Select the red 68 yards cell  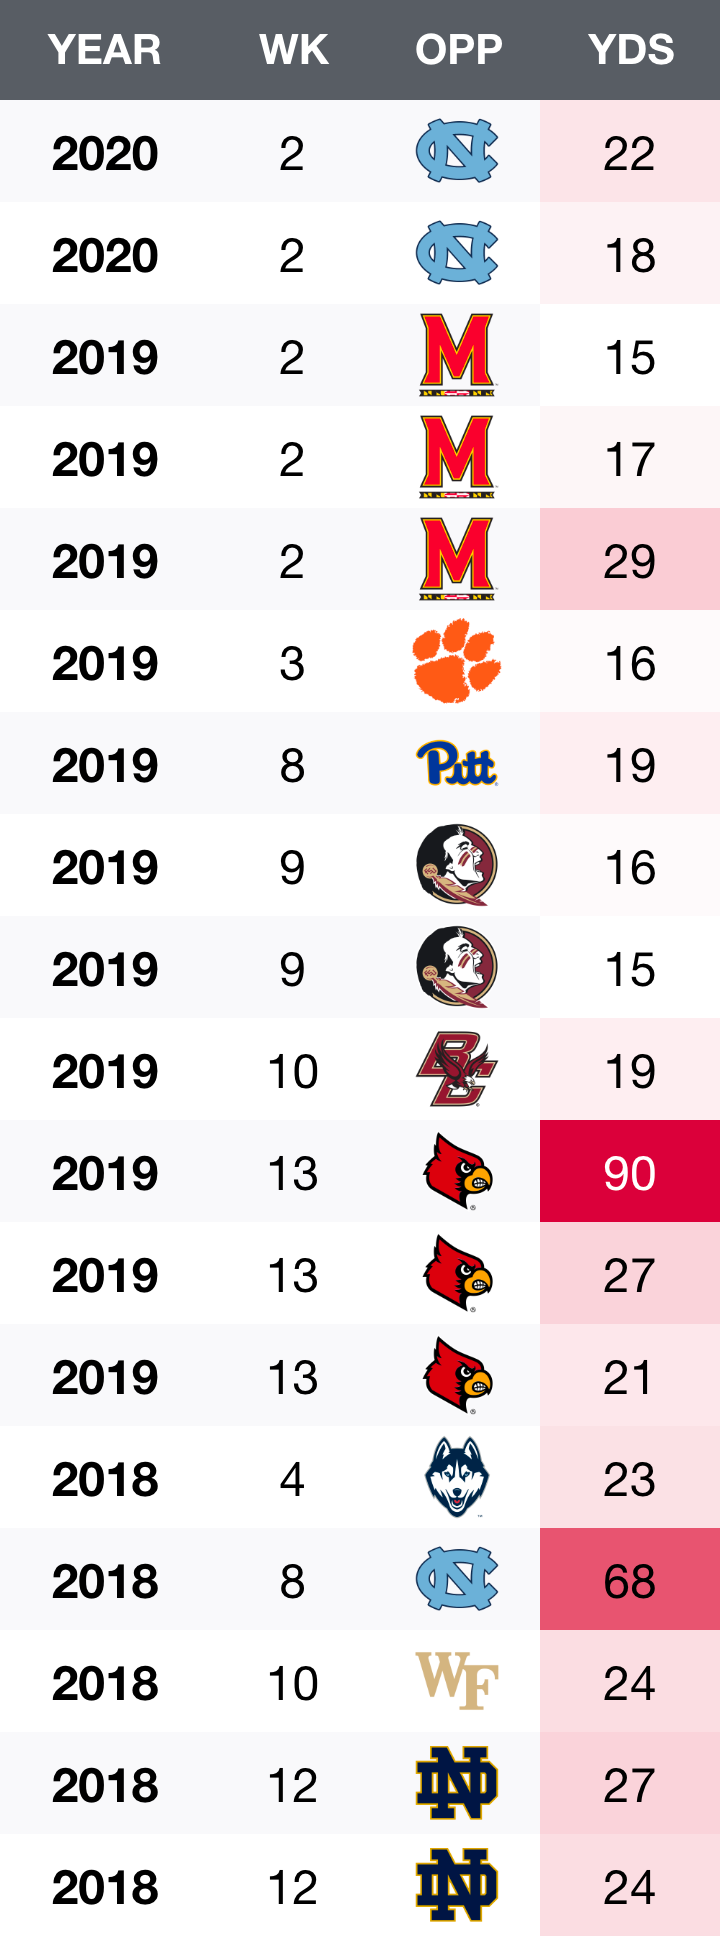630,1580
